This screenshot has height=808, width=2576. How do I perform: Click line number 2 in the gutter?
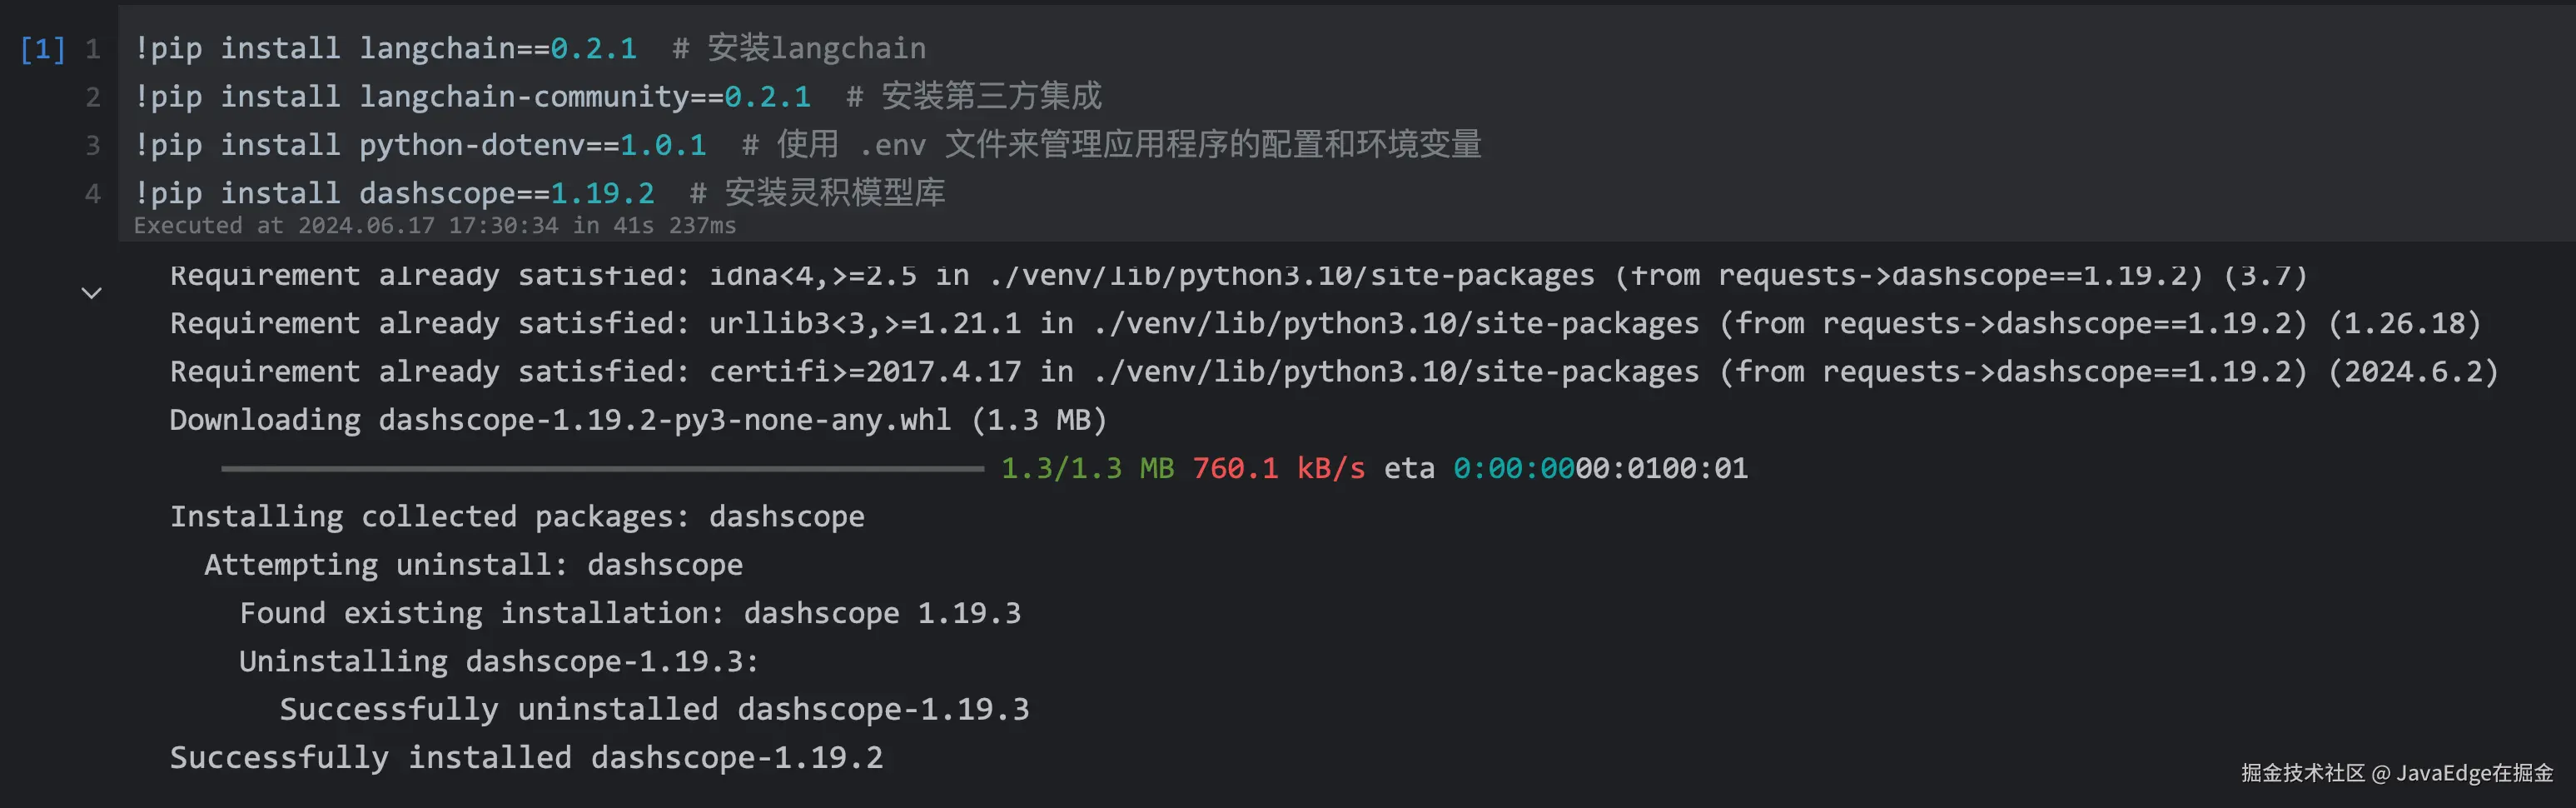click(x=93, y=97)
